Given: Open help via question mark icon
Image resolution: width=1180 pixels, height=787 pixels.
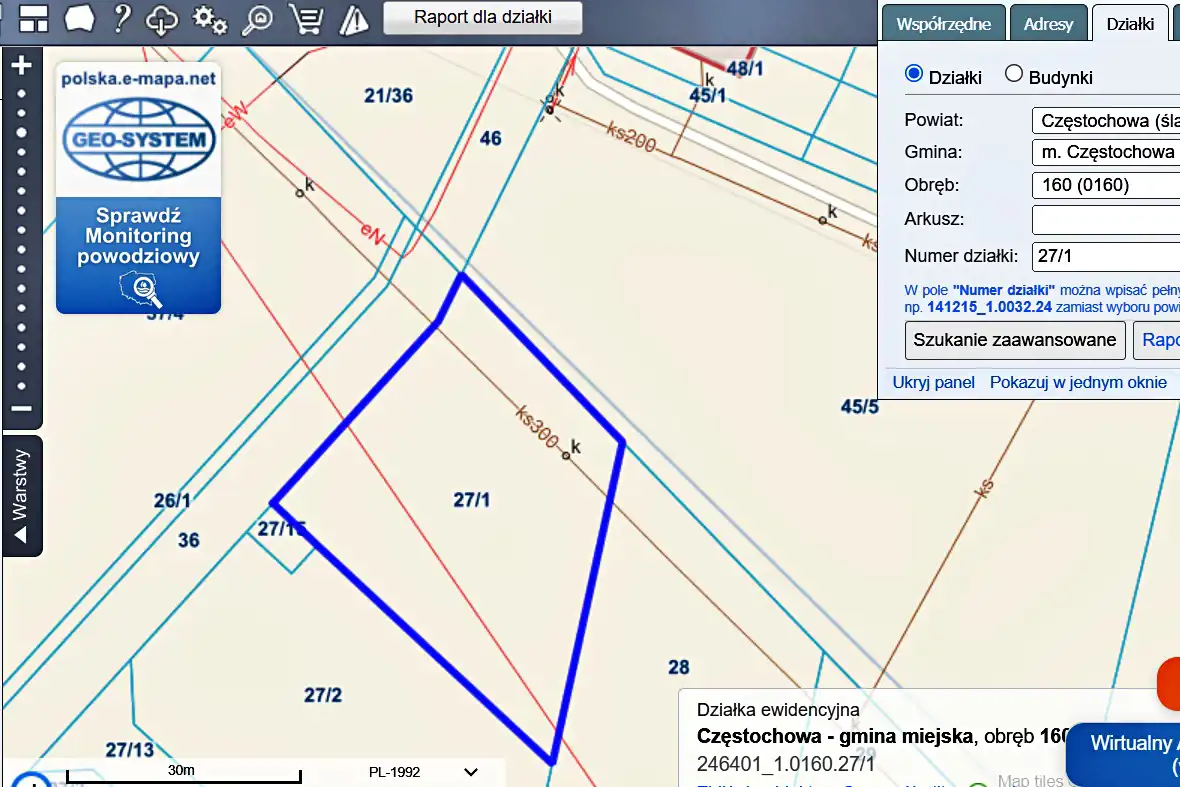Looking at the screenshot, I should [121, 18].
